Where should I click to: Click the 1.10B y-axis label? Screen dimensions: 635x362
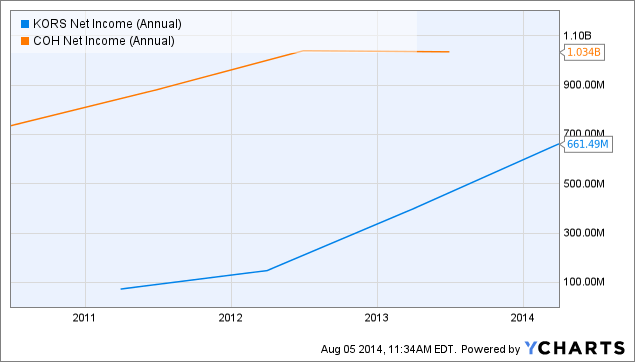pyautogui.click(x=577, y=36)
